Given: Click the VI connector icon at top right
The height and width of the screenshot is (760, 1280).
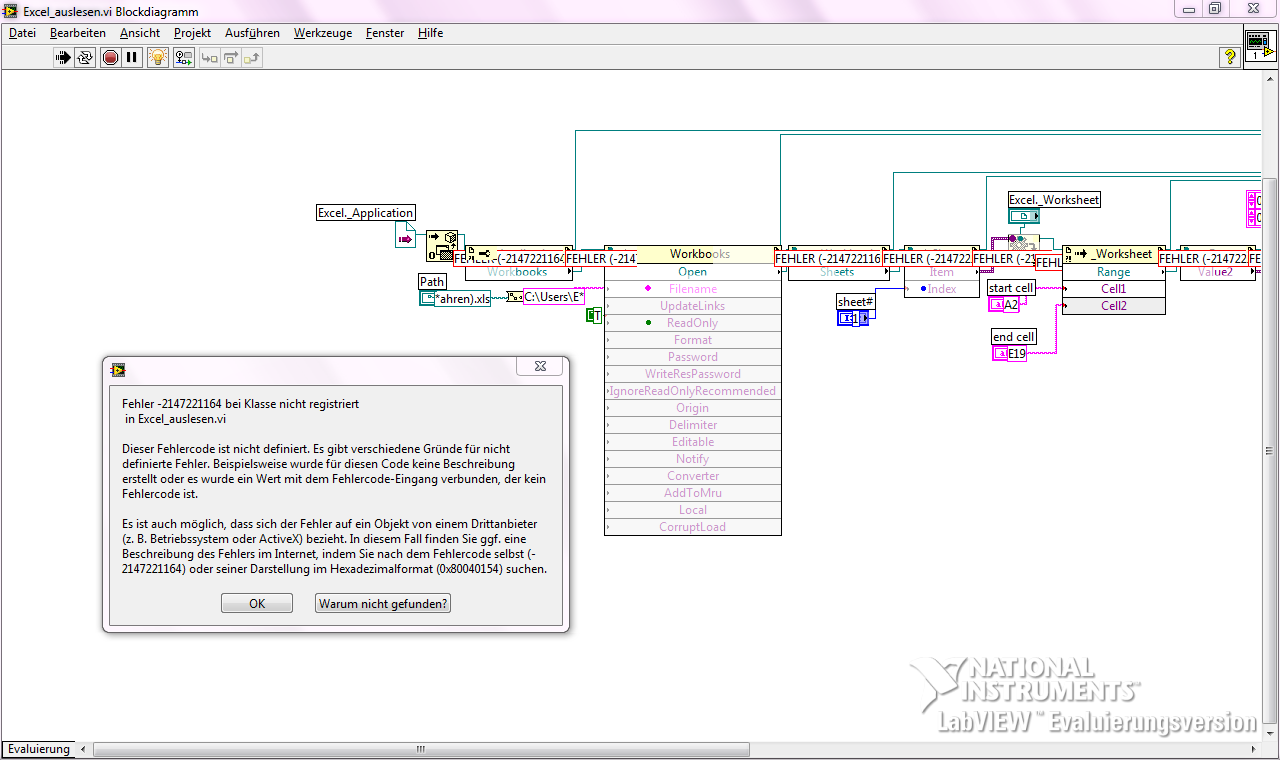Looking at the screenshot, I should coord(1259,48).
